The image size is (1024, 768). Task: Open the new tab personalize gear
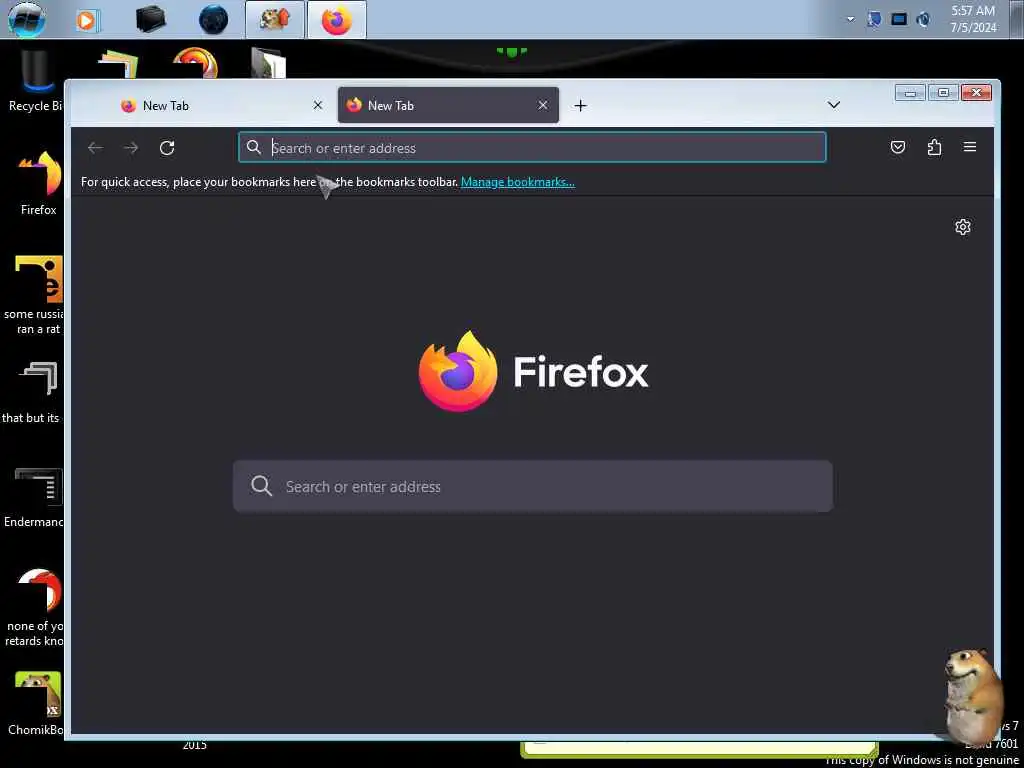coord(963,227)
